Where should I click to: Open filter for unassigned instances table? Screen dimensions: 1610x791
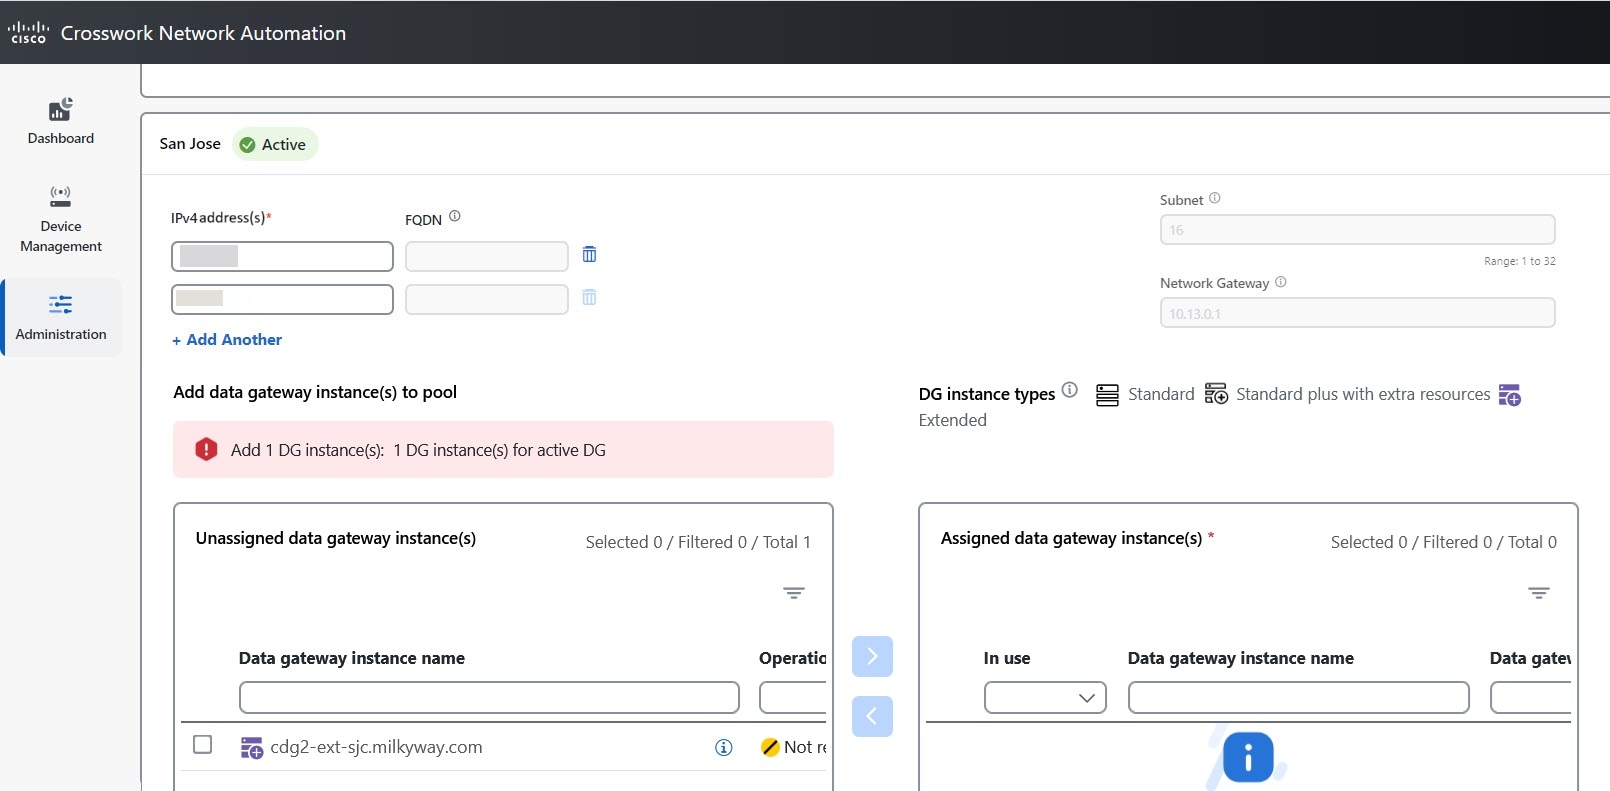pyautogui.click(x=794, y=593)
